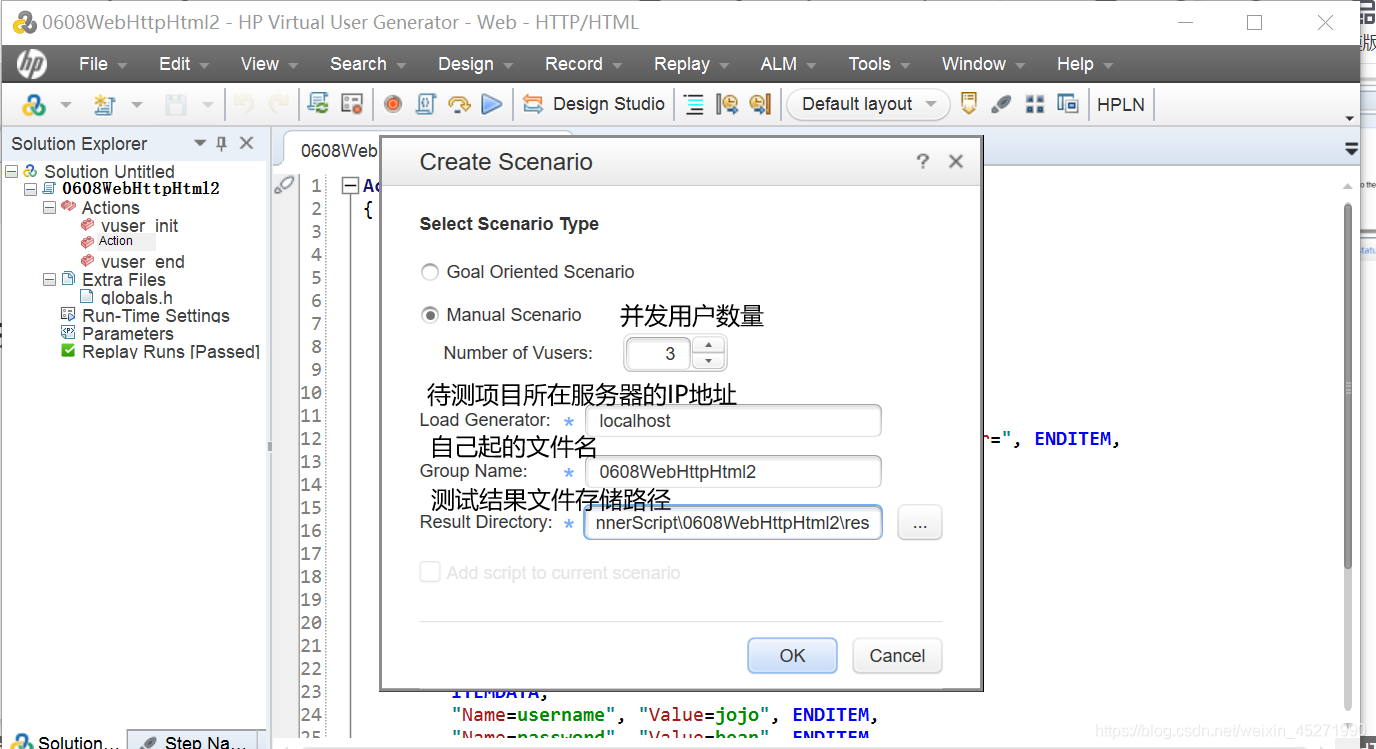Image resolution: width=1376 pixels, height=749 pixels.
Task: Click the record (red circle) toolbar icon
Action: click(x=392, y=104)
